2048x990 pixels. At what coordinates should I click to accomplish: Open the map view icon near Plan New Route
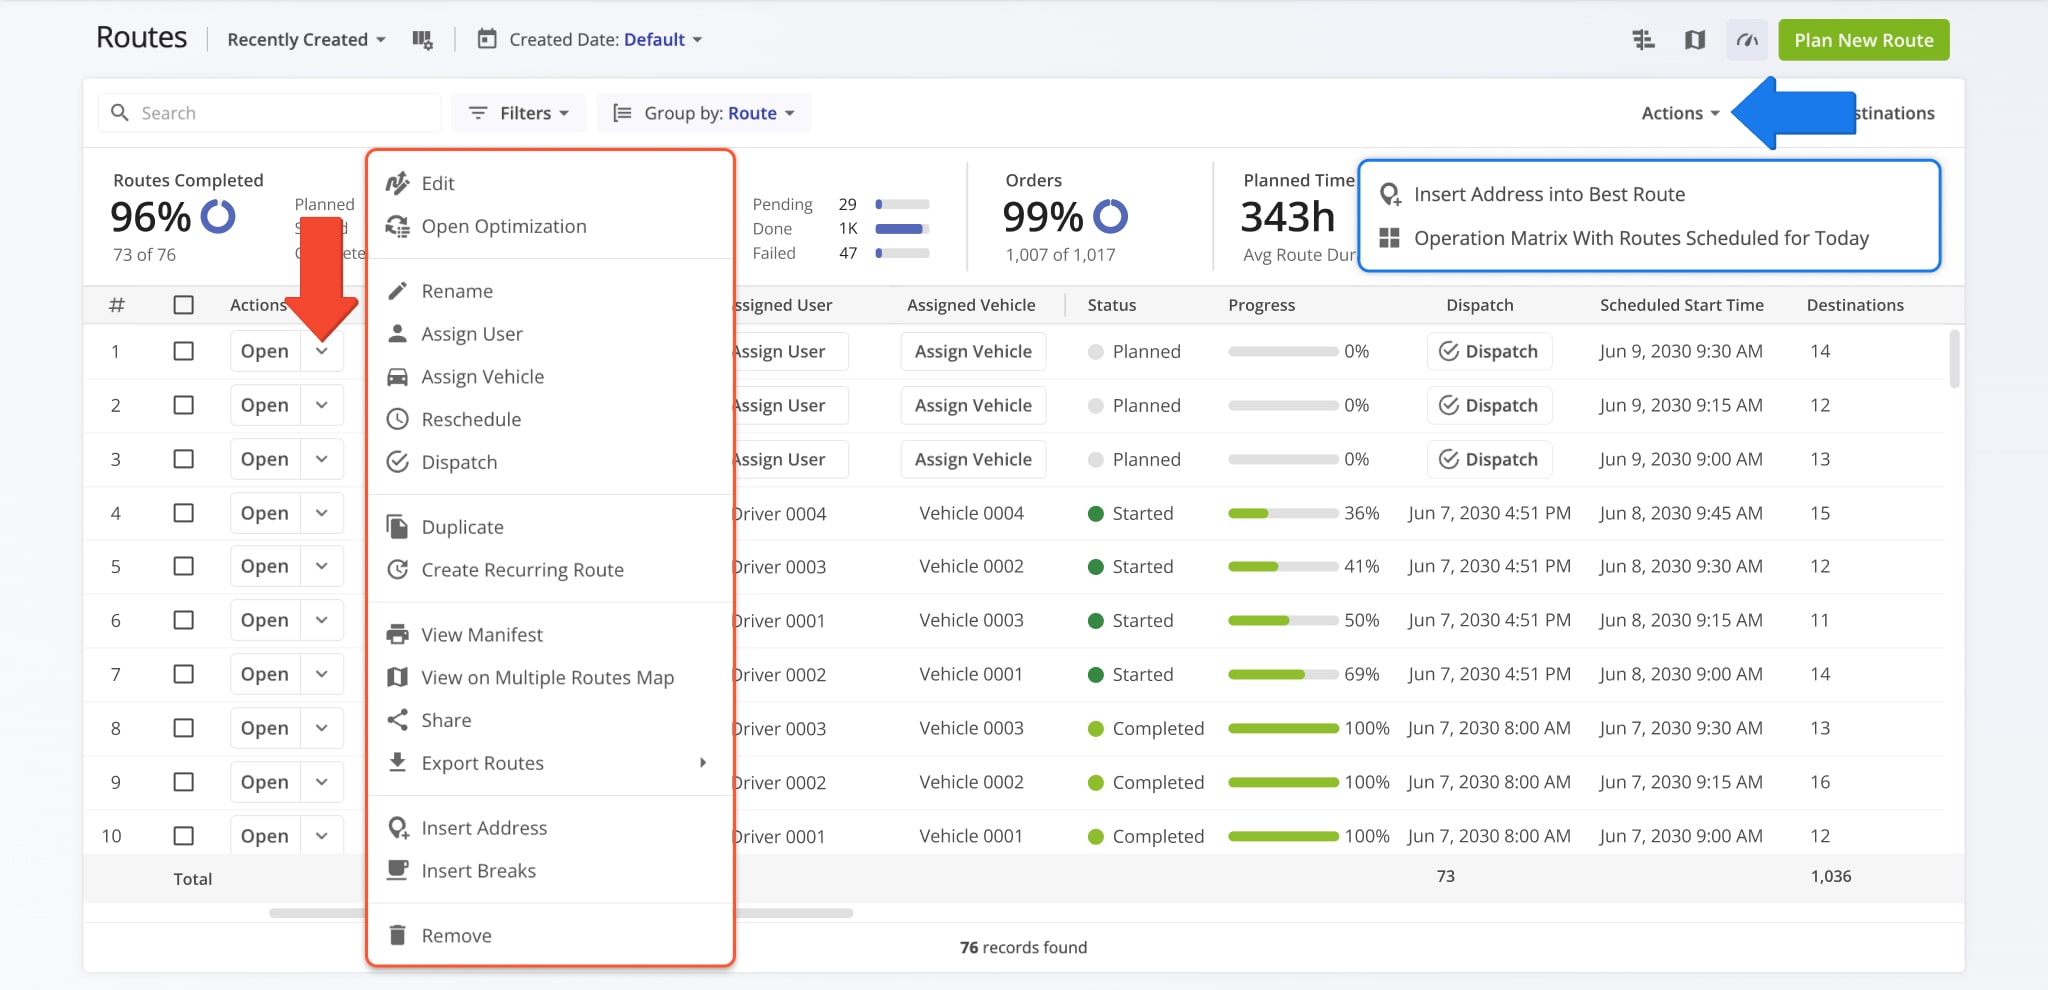click(1695, 39)
